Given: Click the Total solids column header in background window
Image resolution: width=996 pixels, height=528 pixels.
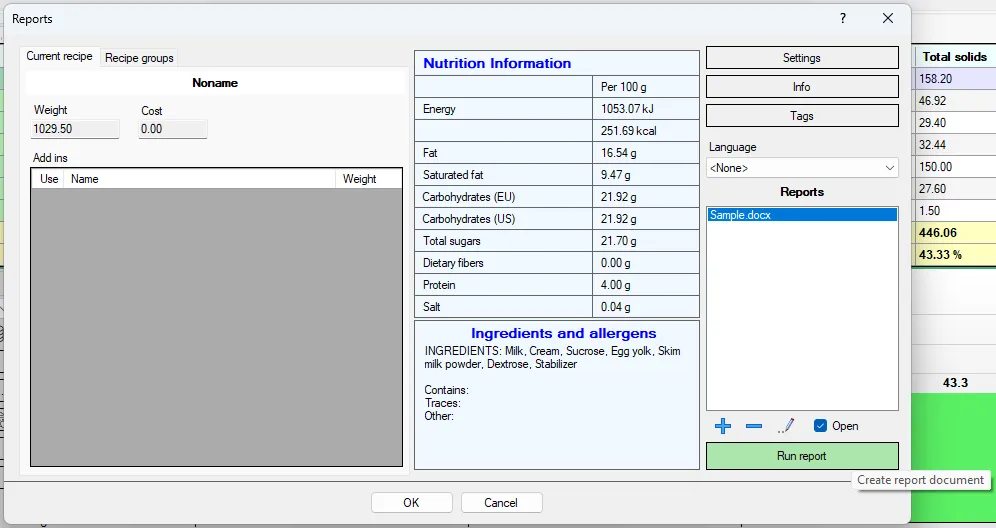Looking at the screenshot, I should tap(954, 57).
